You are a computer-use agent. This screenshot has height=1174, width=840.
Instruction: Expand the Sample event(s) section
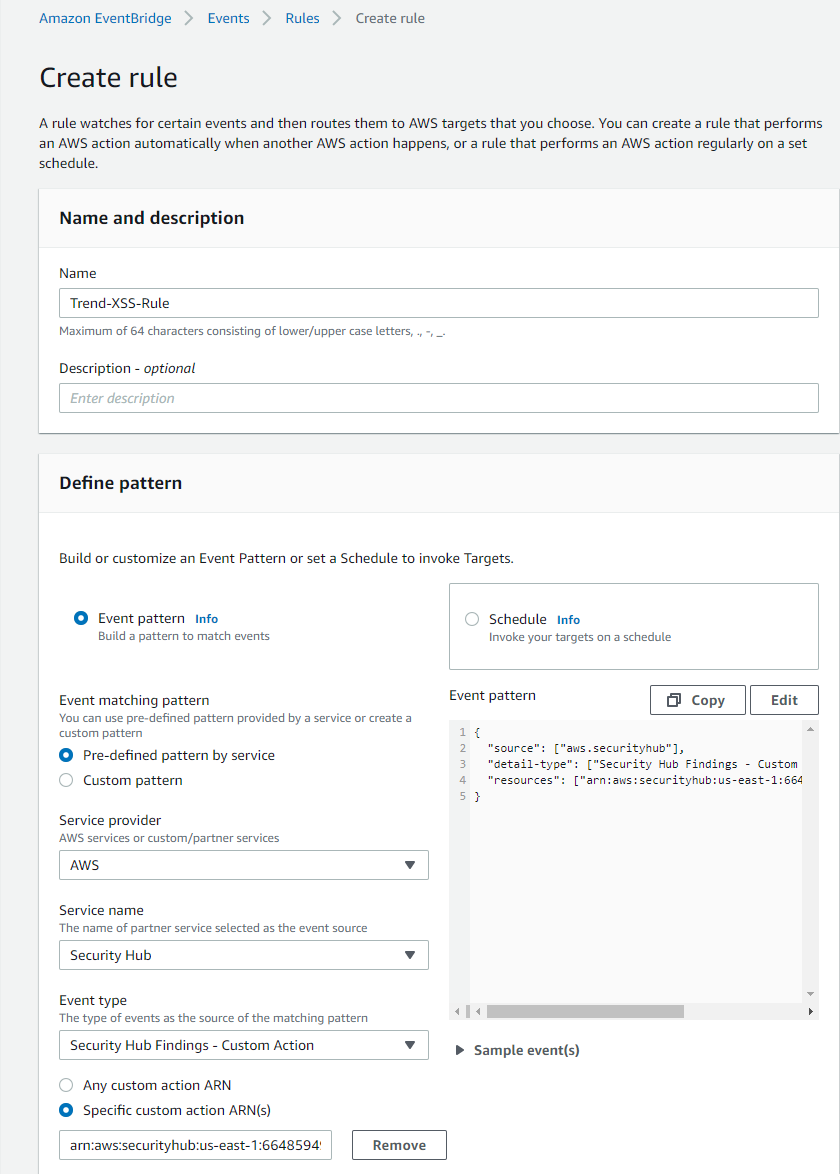[518, 1050]
